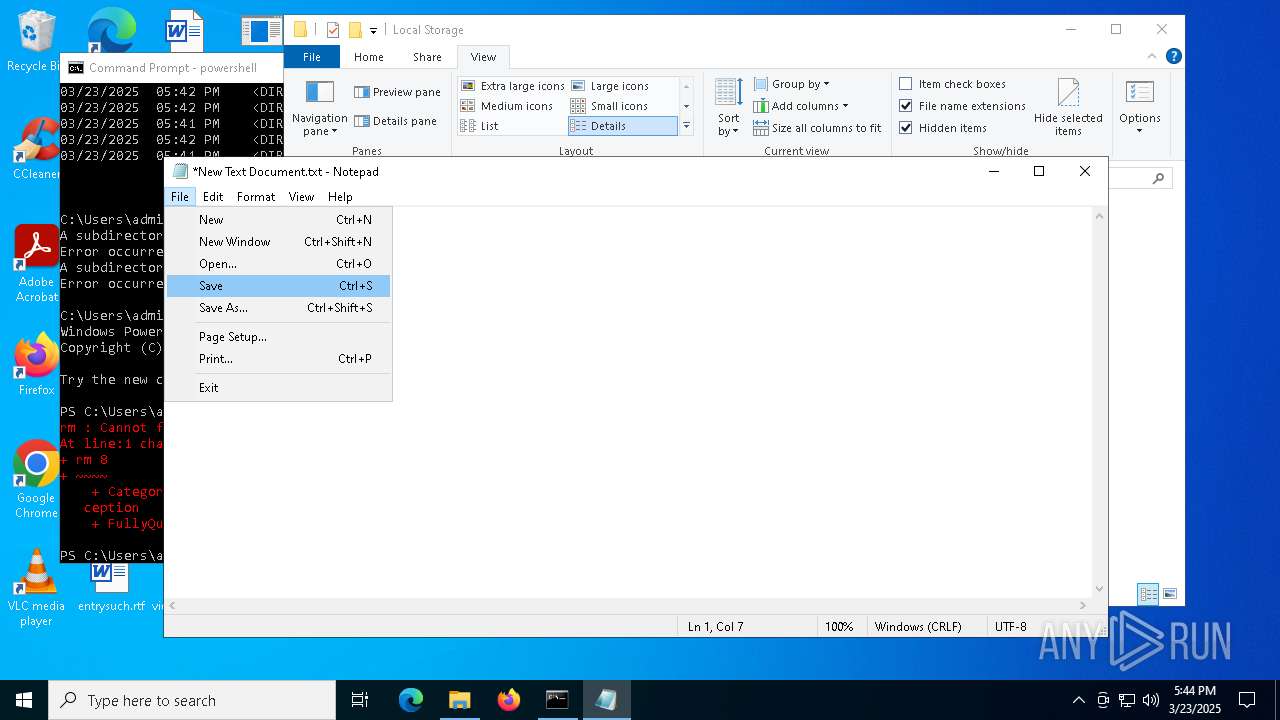Click Hide selected items button
The width and height of the screenshot is (1280, 720).
1068,108
